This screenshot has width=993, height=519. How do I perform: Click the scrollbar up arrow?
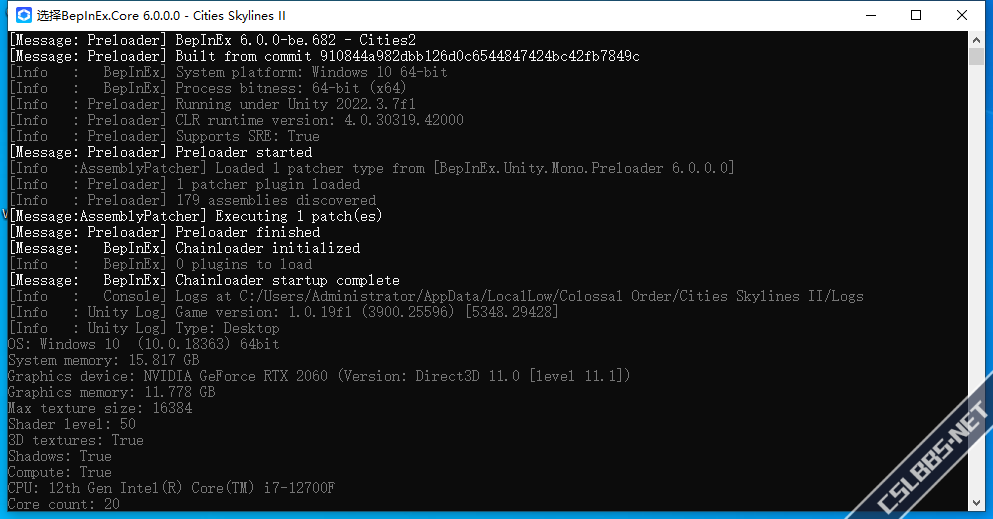click(x=977, y=38)
